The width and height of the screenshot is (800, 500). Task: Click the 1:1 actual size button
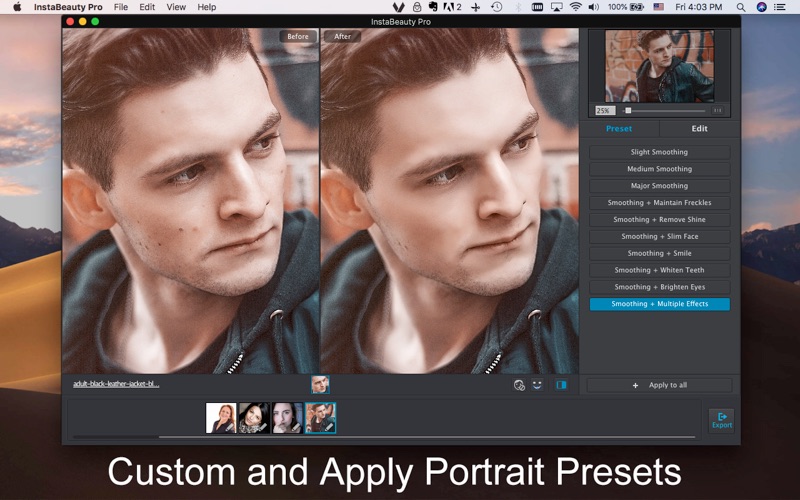click(717, 110)
